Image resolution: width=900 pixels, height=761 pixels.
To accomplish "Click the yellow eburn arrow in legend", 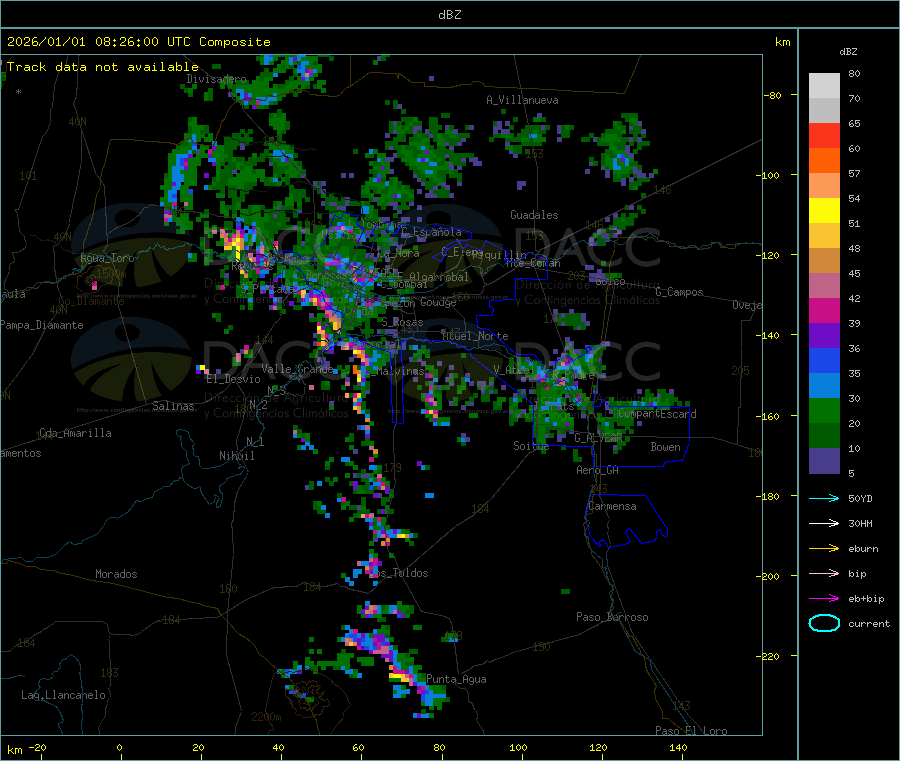I will pyautogui.click(x=824, y=549).
